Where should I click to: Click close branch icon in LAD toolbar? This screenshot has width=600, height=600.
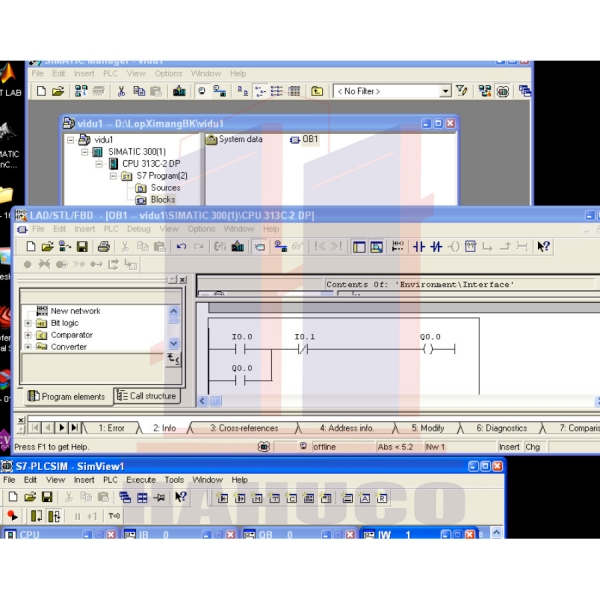[505, 246]
